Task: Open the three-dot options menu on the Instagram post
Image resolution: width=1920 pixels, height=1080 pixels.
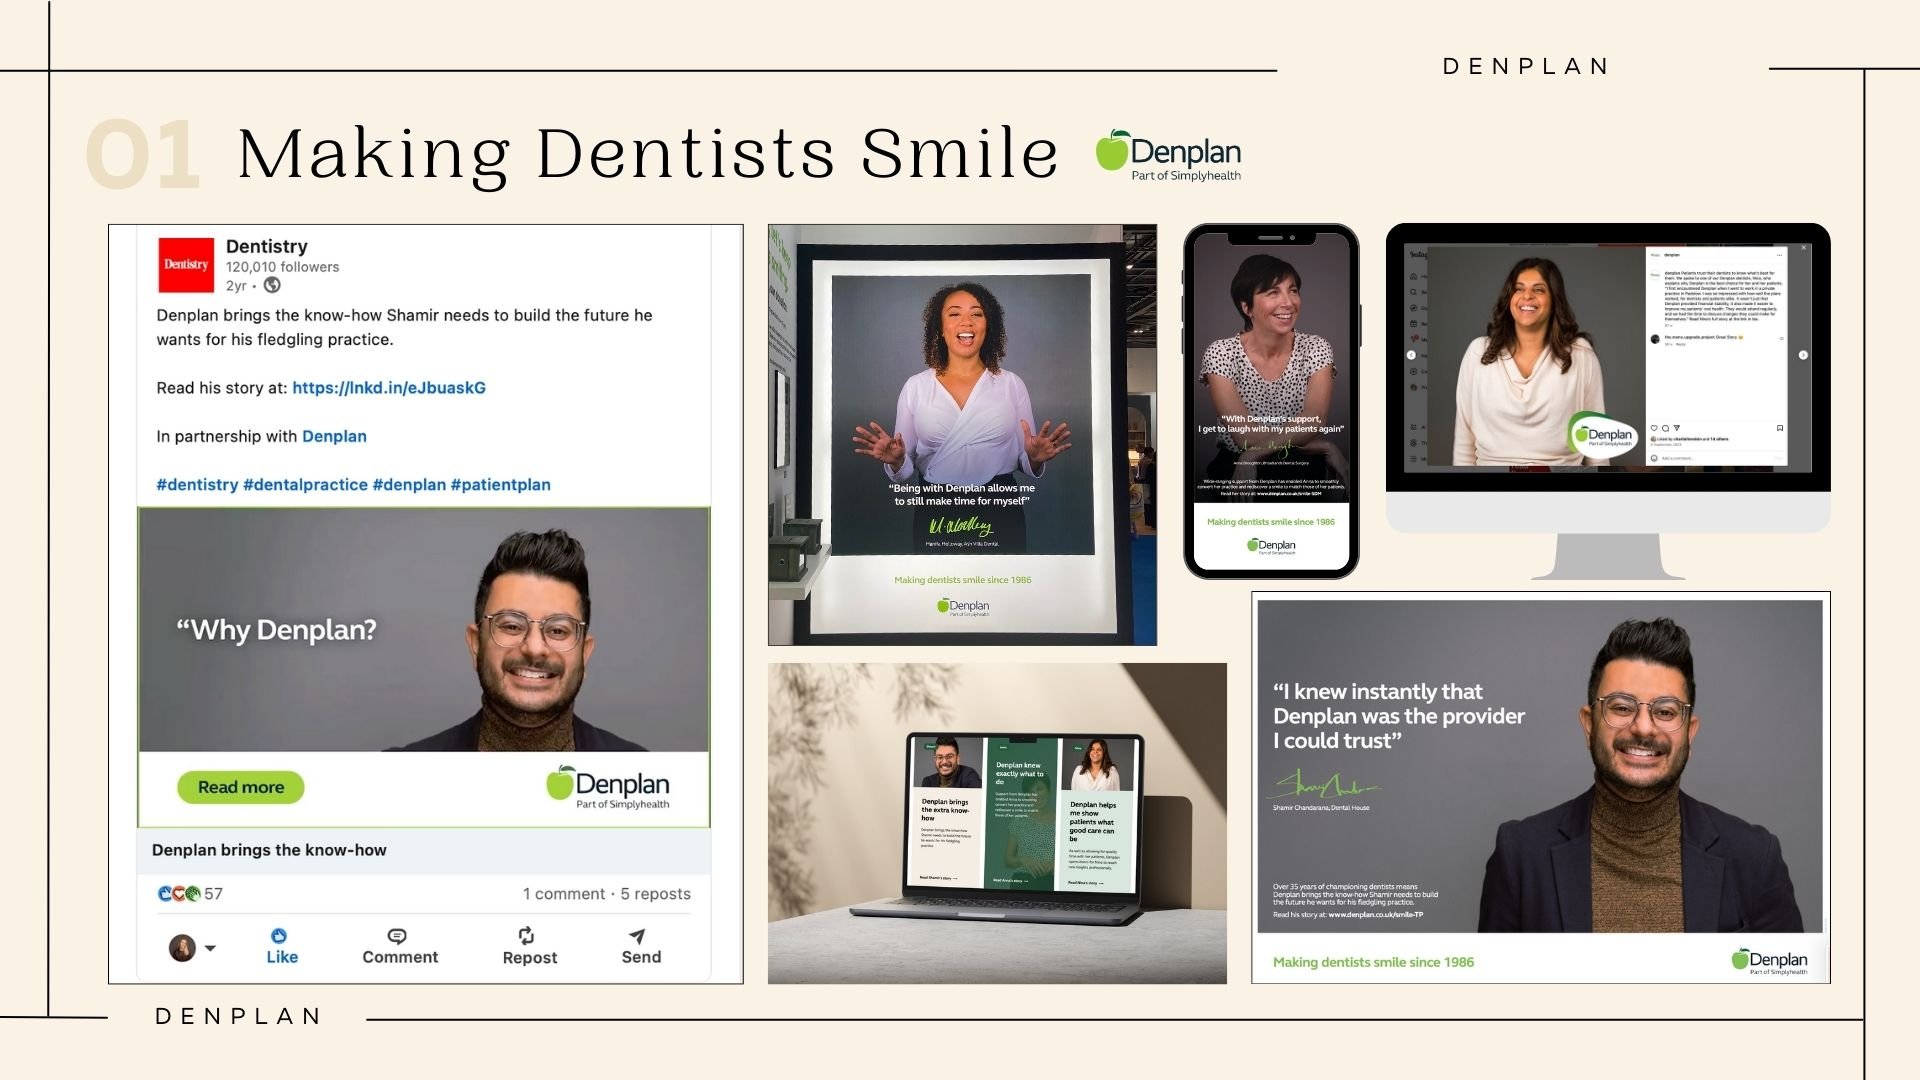Action: pos(1780,255)
